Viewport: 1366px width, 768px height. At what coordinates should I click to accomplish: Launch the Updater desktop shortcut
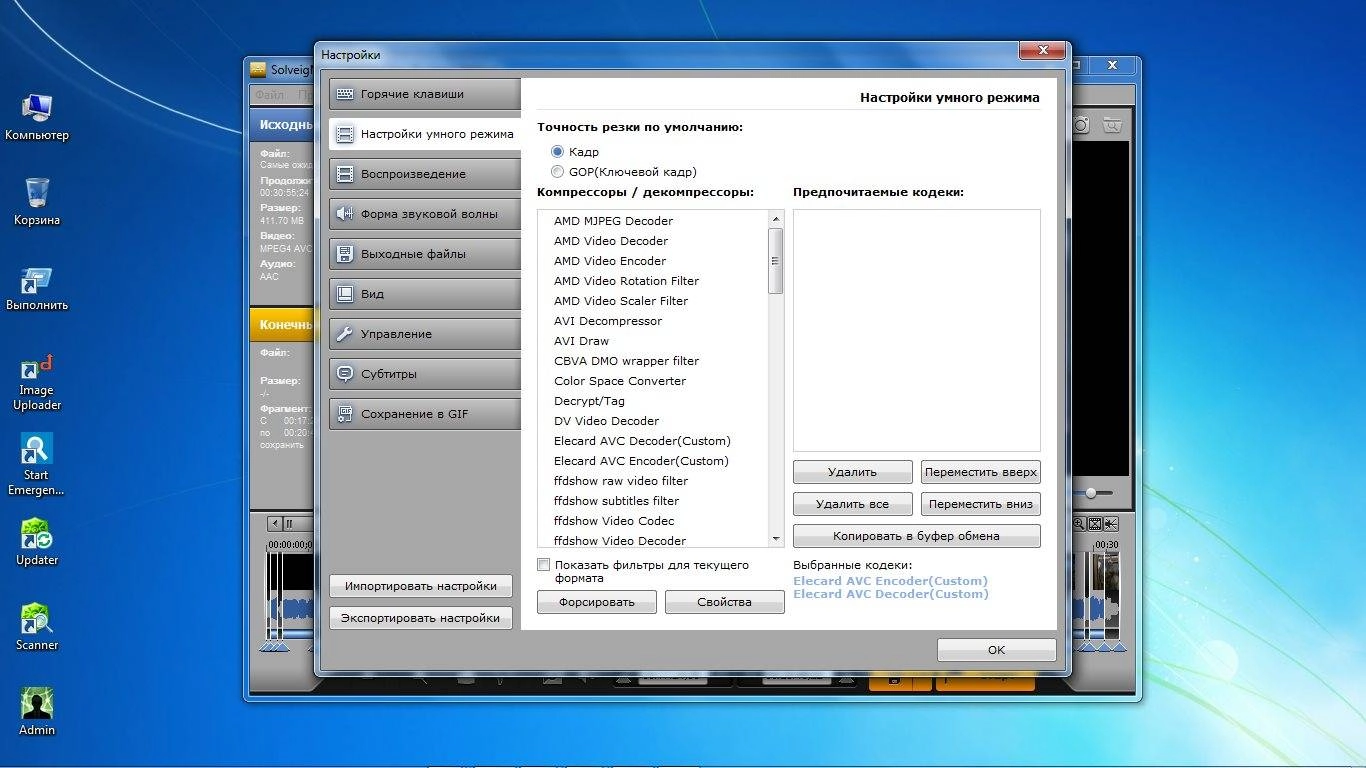(37, 542)
